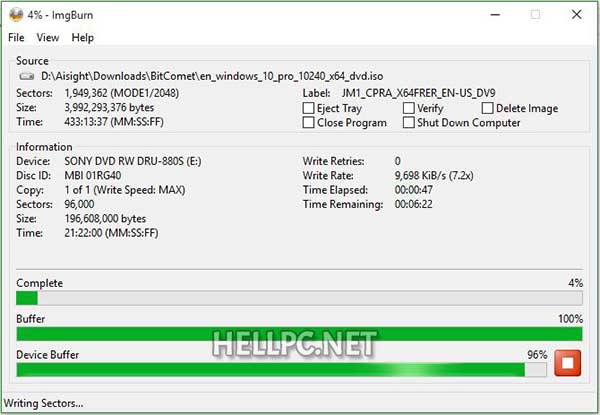The height and width of the screenshot is (415, 600).
Task: Click the 4% - ImgBurn window title
Action: tap(60, 15)
